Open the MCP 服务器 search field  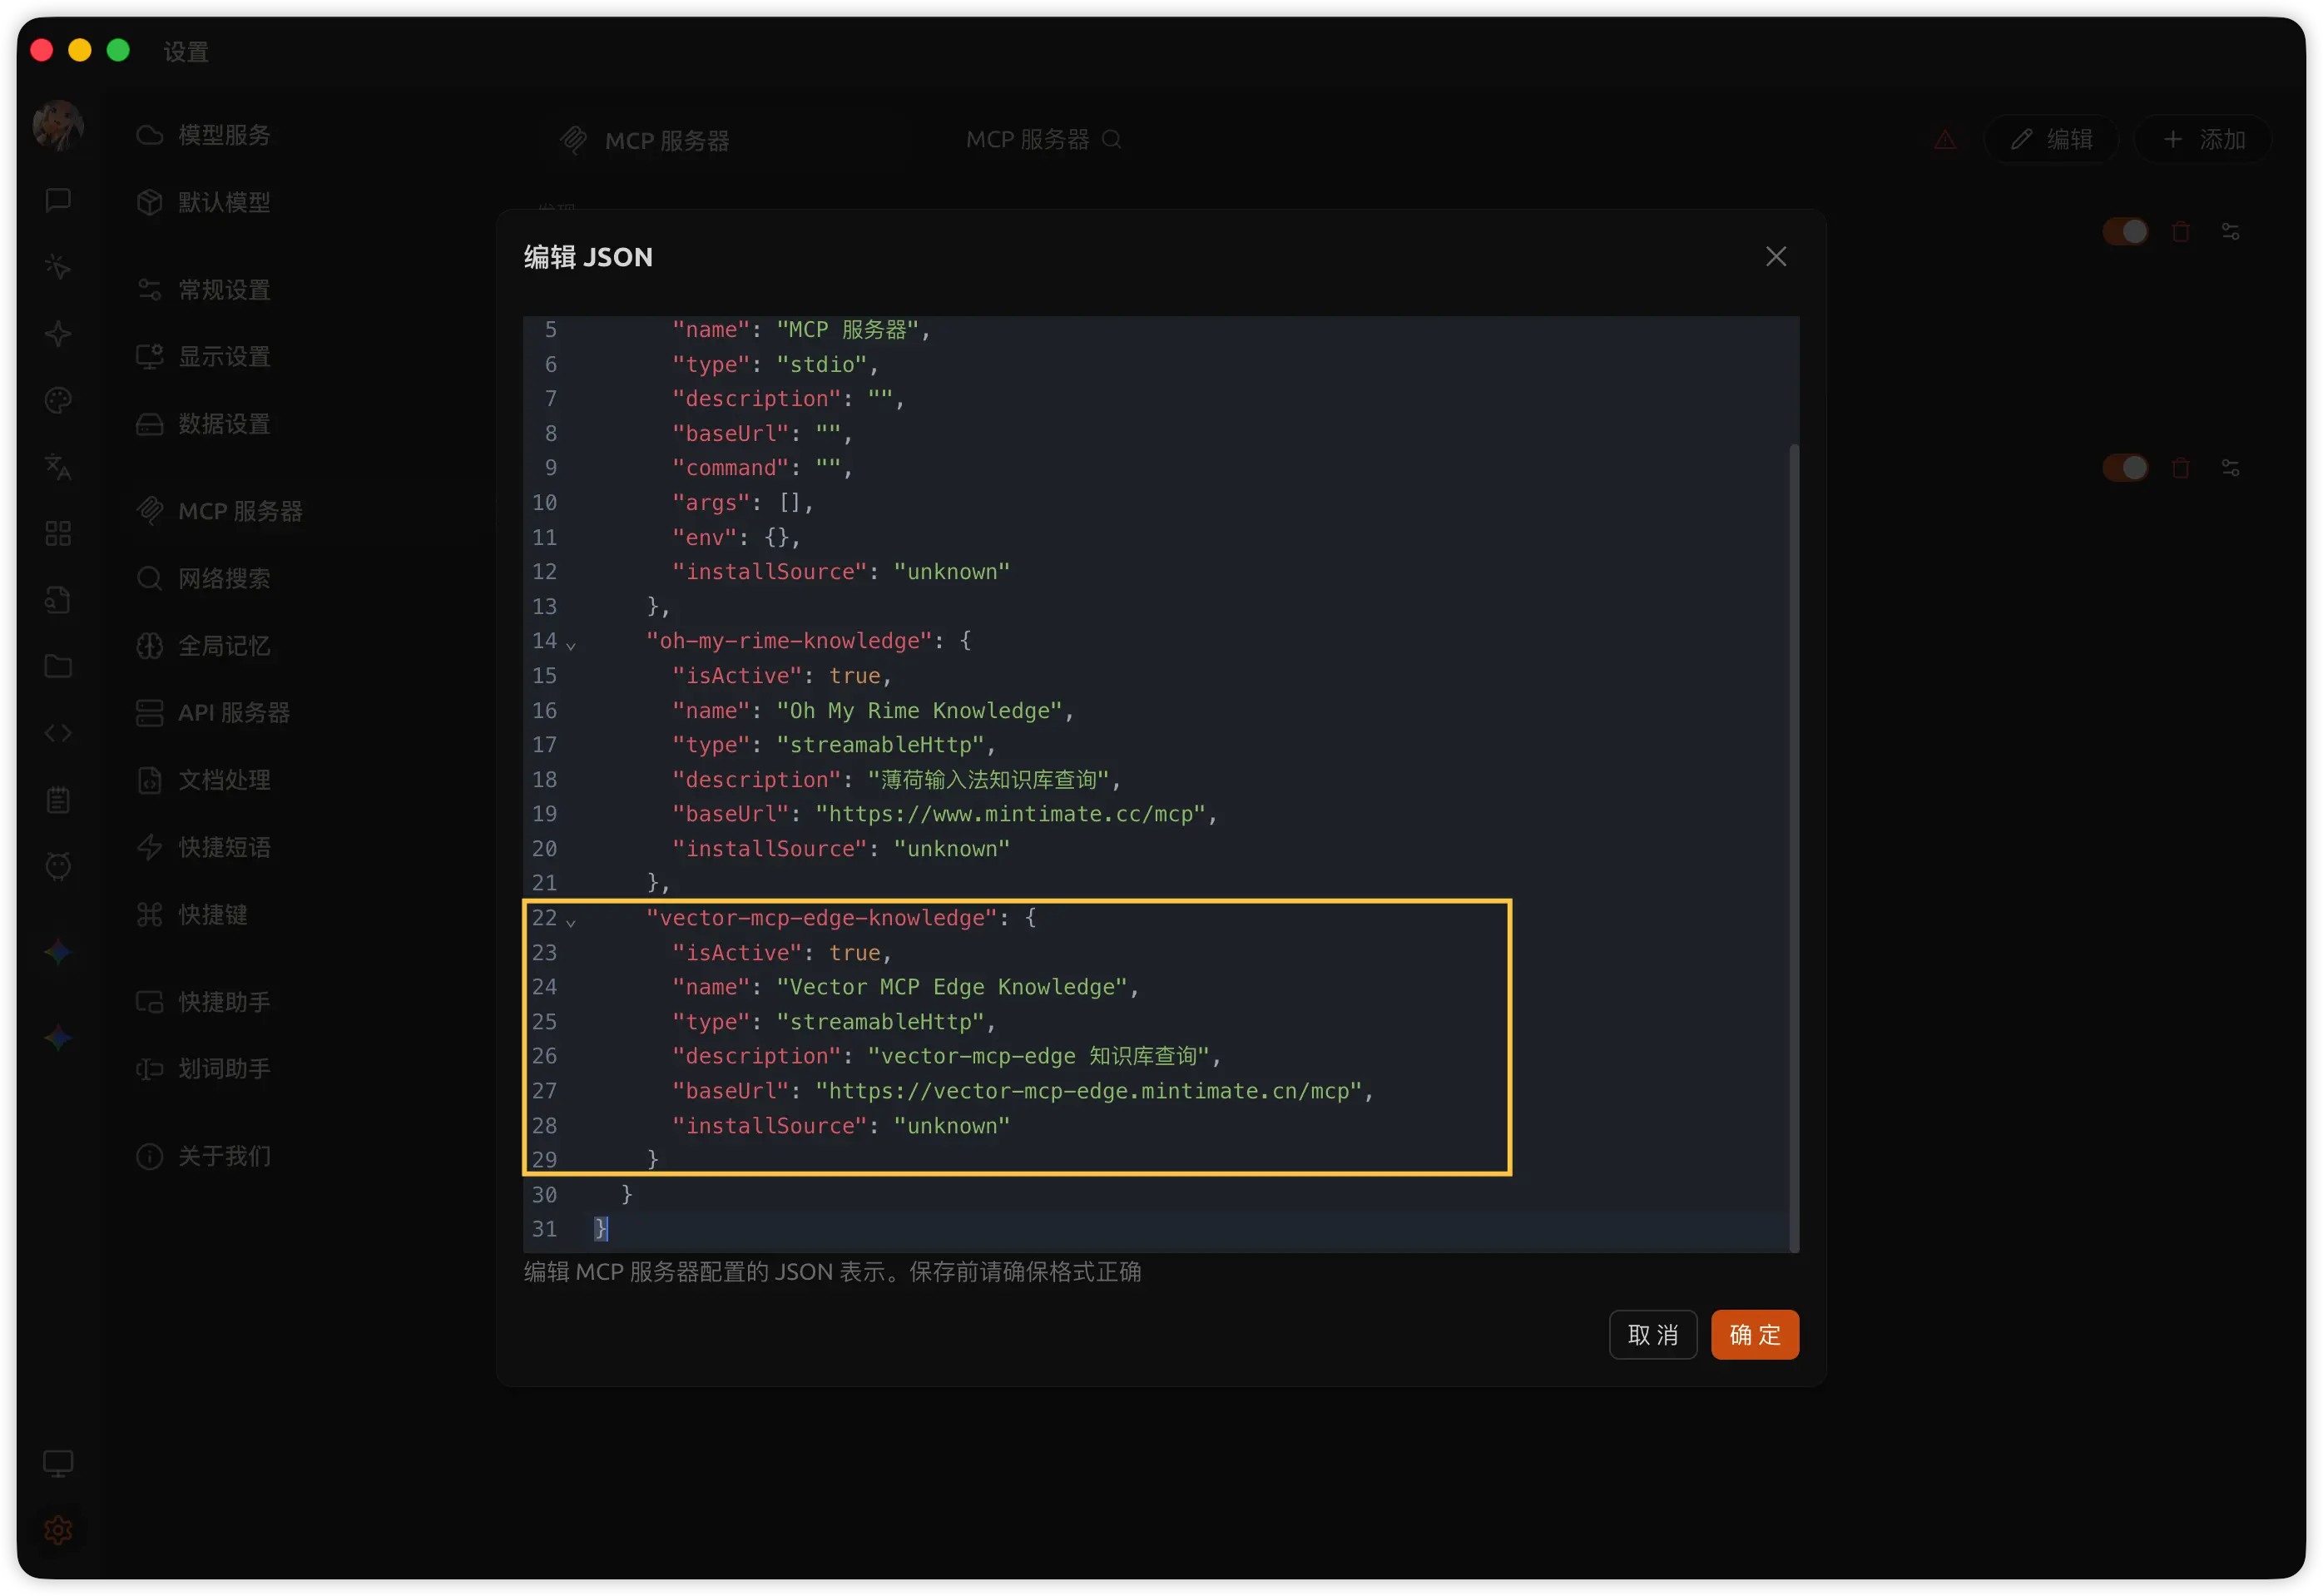tap(1043, 140)
